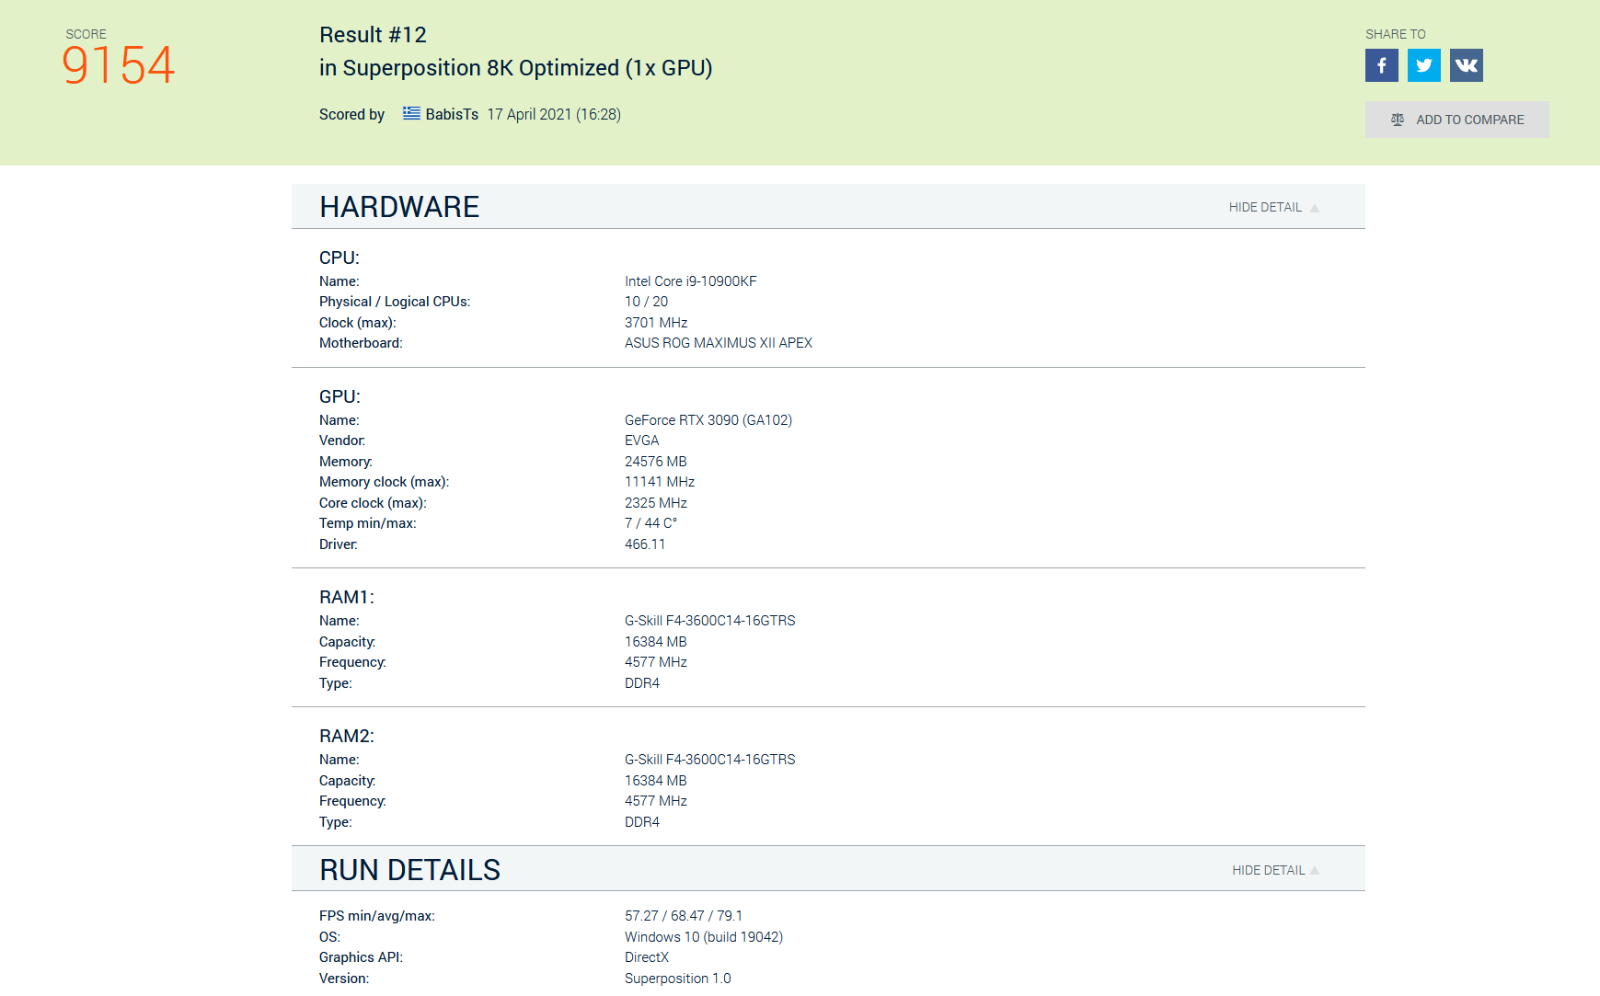Click the Temp min/max label
Screen dimensions: 1600x996
click(368, 523)
